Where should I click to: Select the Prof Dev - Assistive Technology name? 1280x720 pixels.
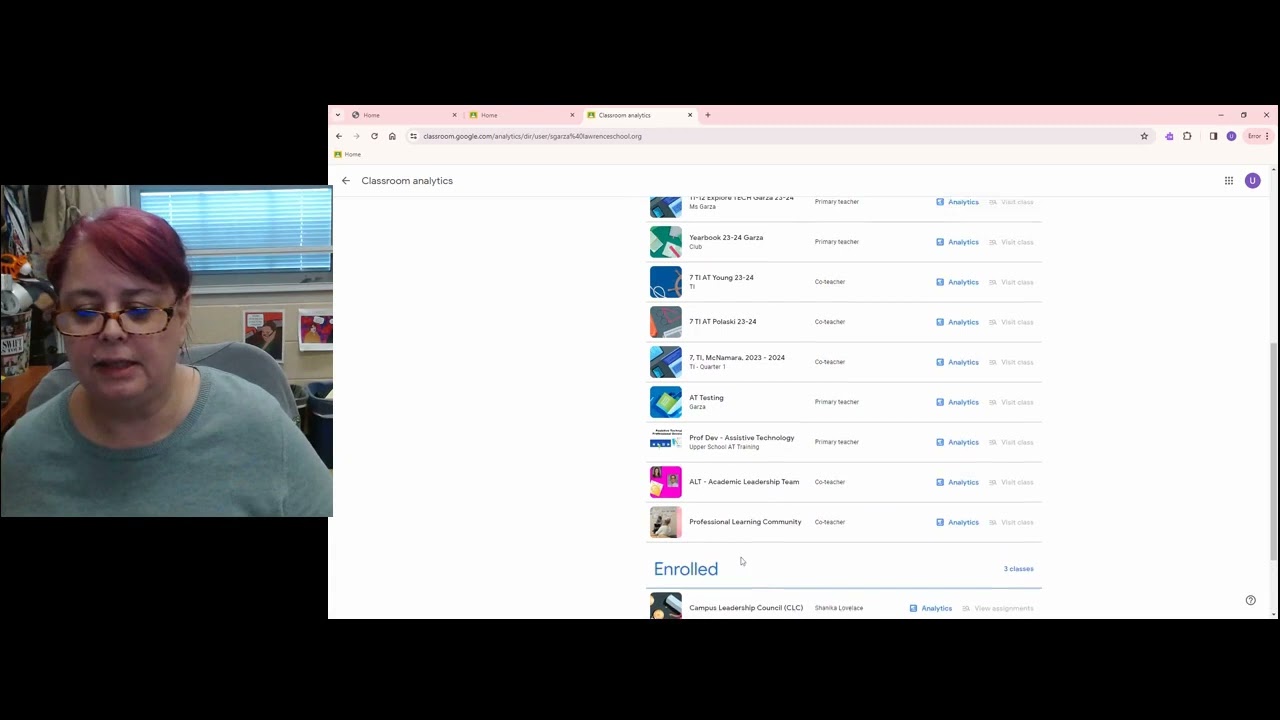click(x=742, y=438)
